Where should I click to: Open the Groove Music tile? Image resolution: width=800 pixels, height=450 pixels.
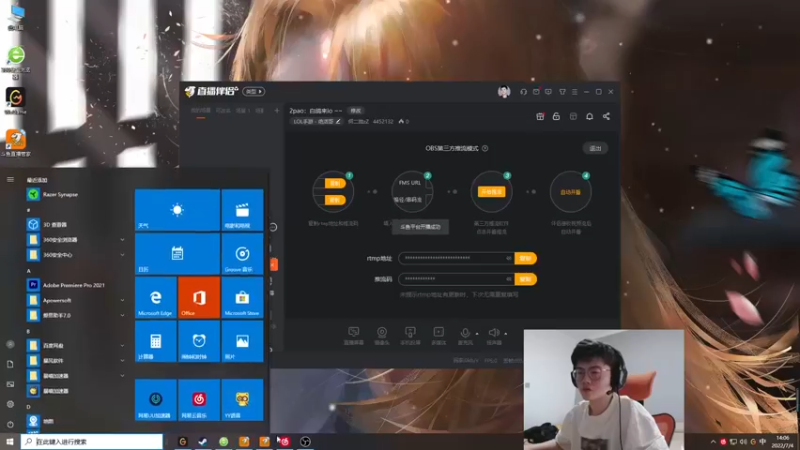pyautogui.click(x=242, y=254)
